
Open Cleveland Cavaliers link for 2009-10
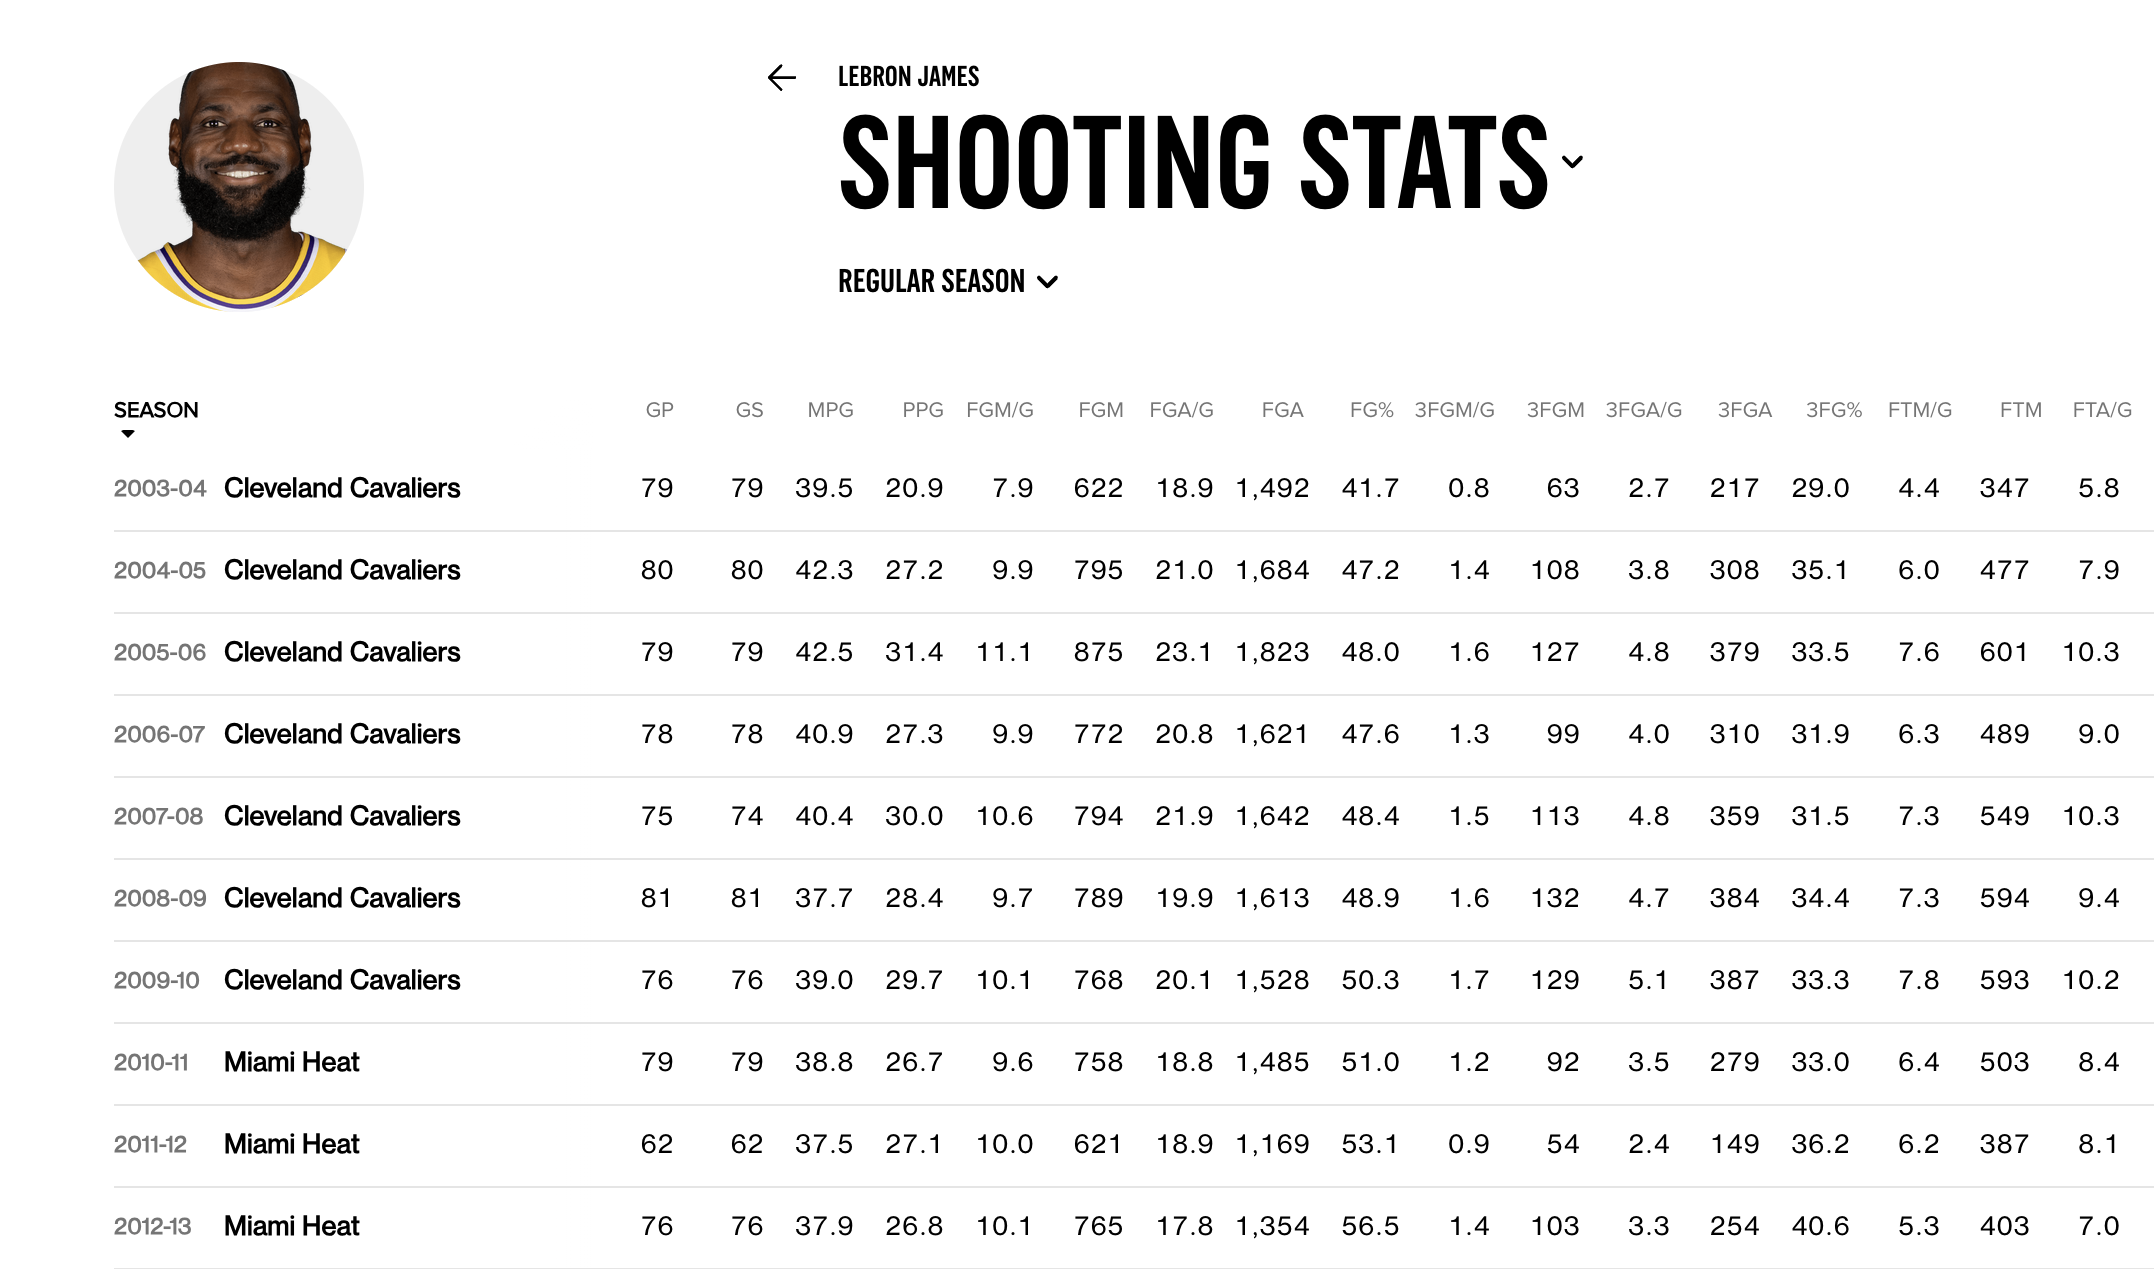[342, 980]
